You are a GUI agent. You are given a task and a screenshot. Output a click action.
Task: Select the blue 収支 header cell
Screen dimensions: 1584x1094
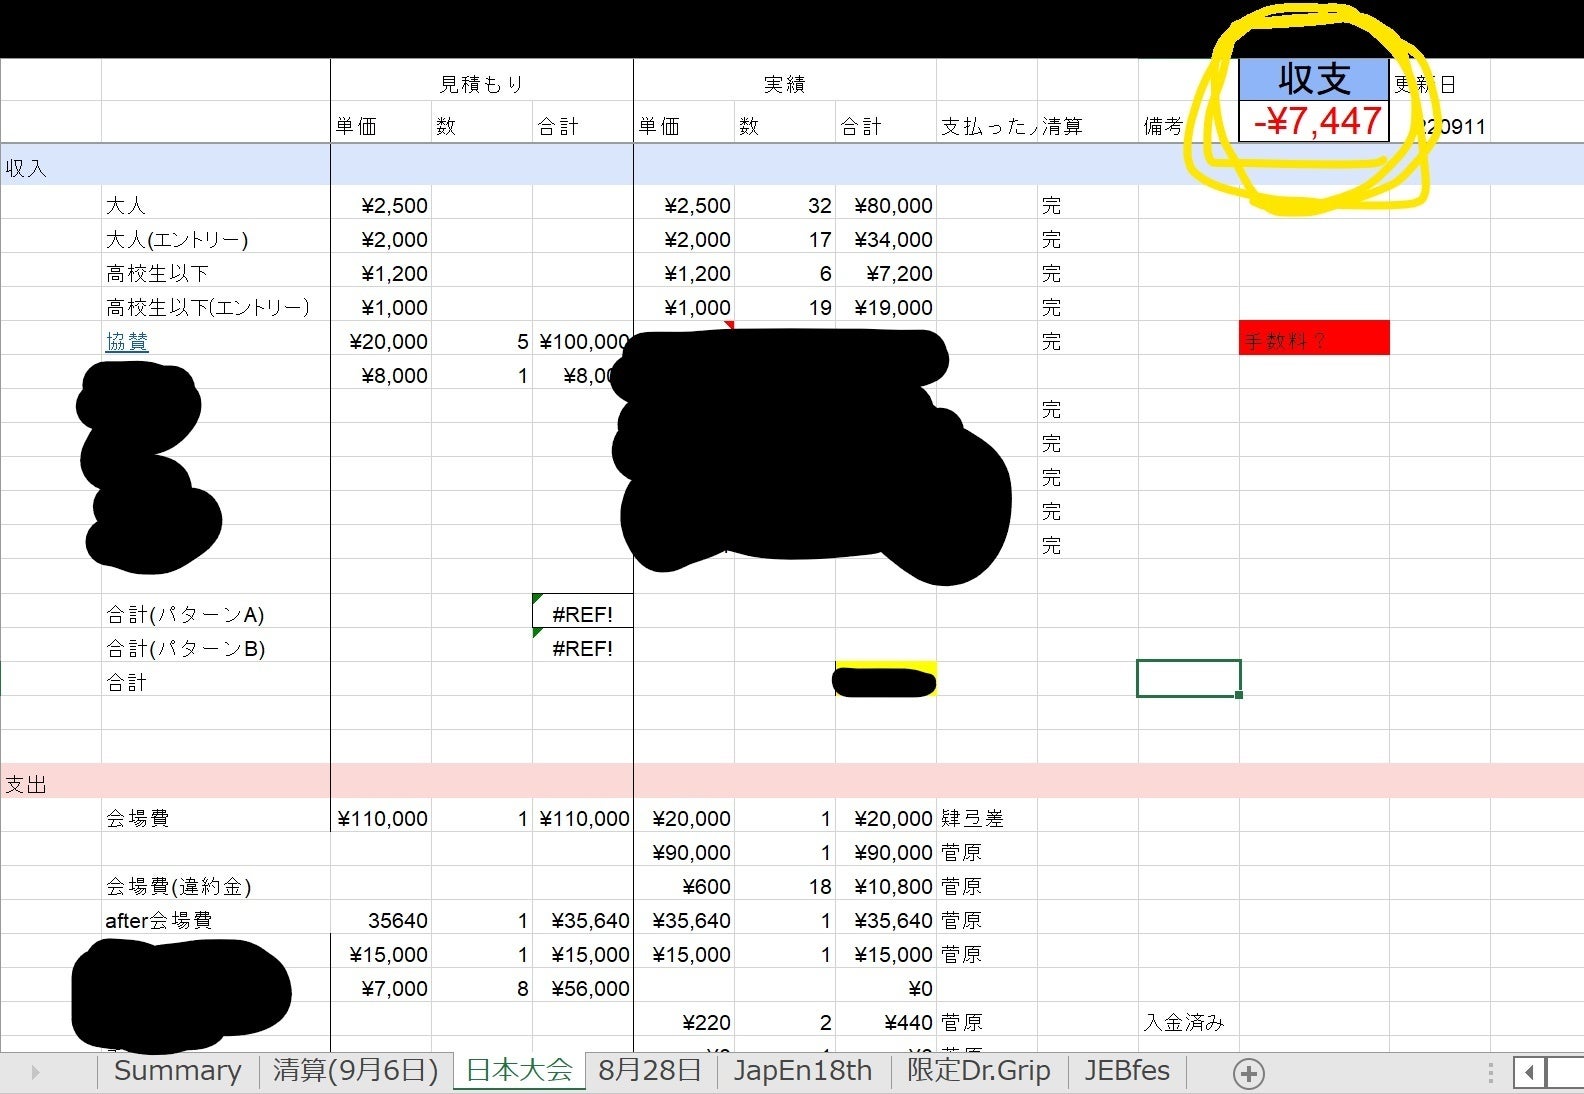[1313, 79]
